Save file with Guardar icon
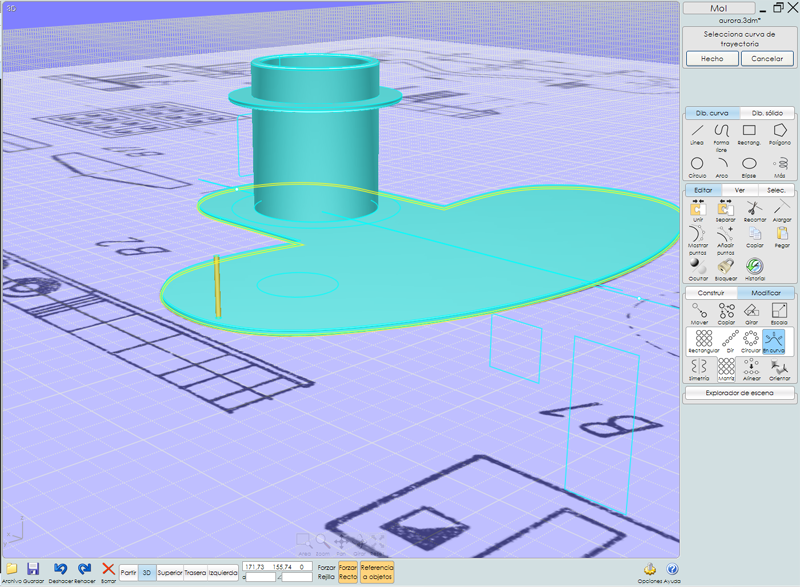This screenshot has height=587, width=800. pyautogui.click(x=33, y=572)
